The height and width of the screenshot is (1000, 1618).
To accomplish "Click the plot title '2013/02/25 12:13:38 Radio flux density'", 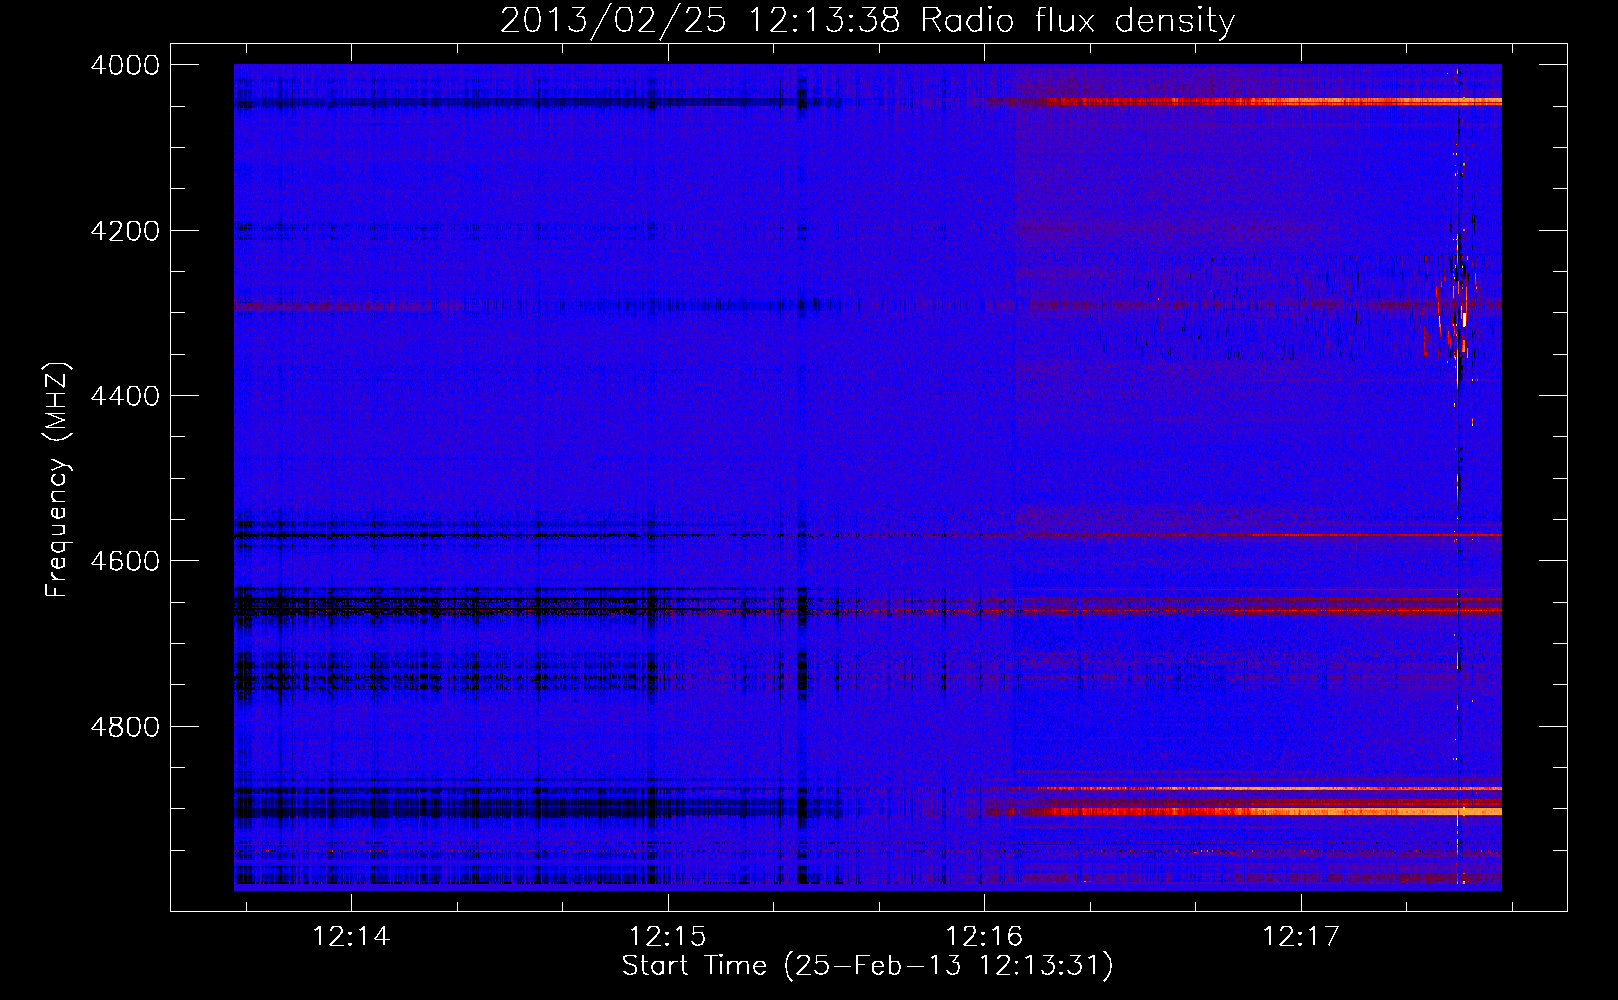I will (867, 21).
